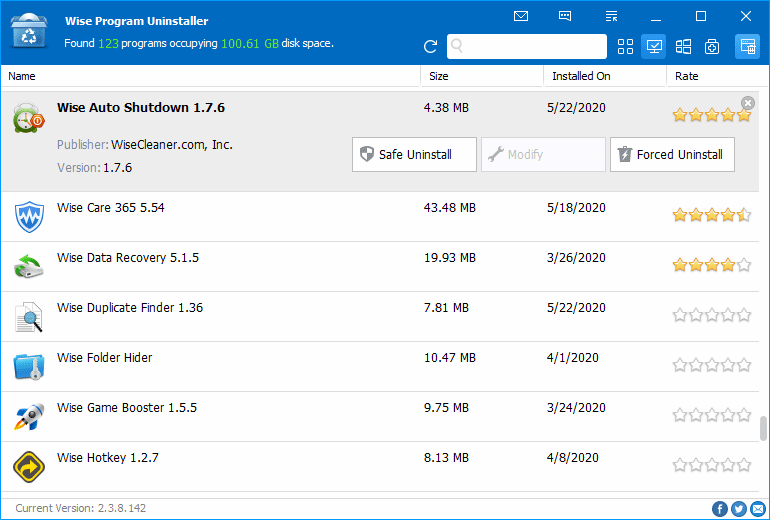The width and height of the screenshot is (770, 520).
Task: Switch to Windows apps view icon
Action: tap(683, 47)
